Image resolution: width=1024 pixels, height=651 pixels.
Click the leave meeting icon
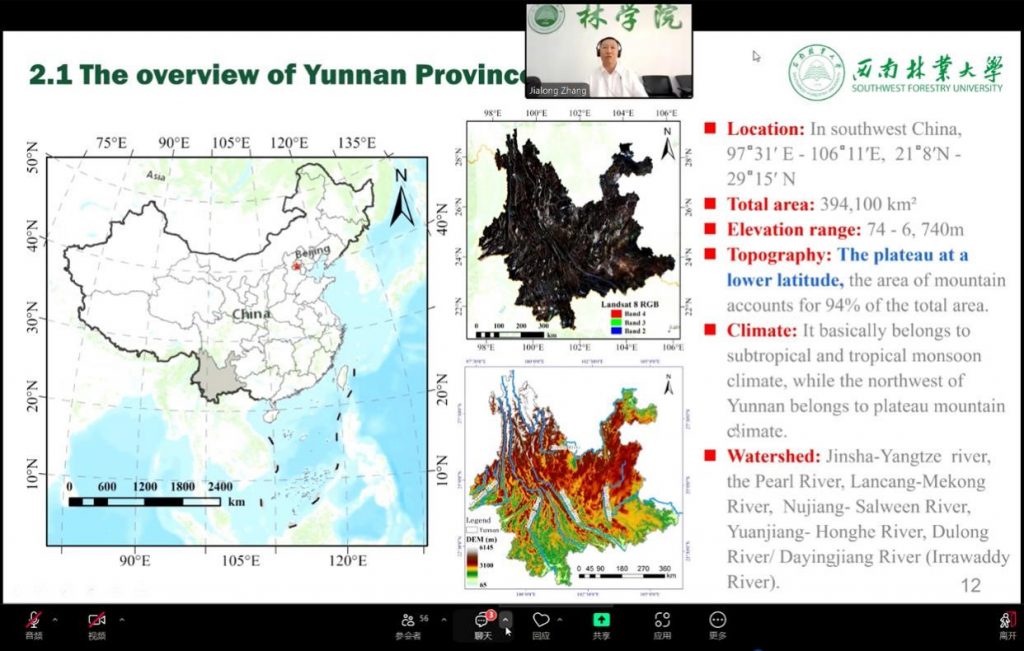pyautogui.click(x=1007, y=622)
